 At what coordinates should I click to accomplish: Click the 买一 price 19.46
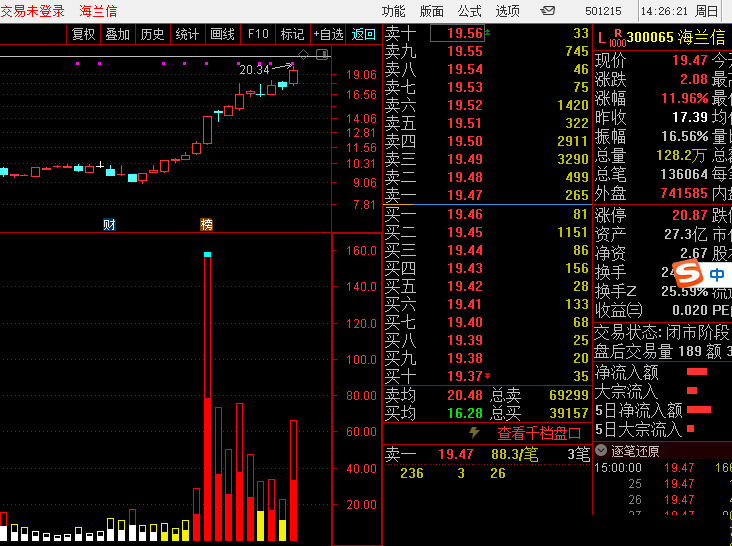[x=465, y=214]
